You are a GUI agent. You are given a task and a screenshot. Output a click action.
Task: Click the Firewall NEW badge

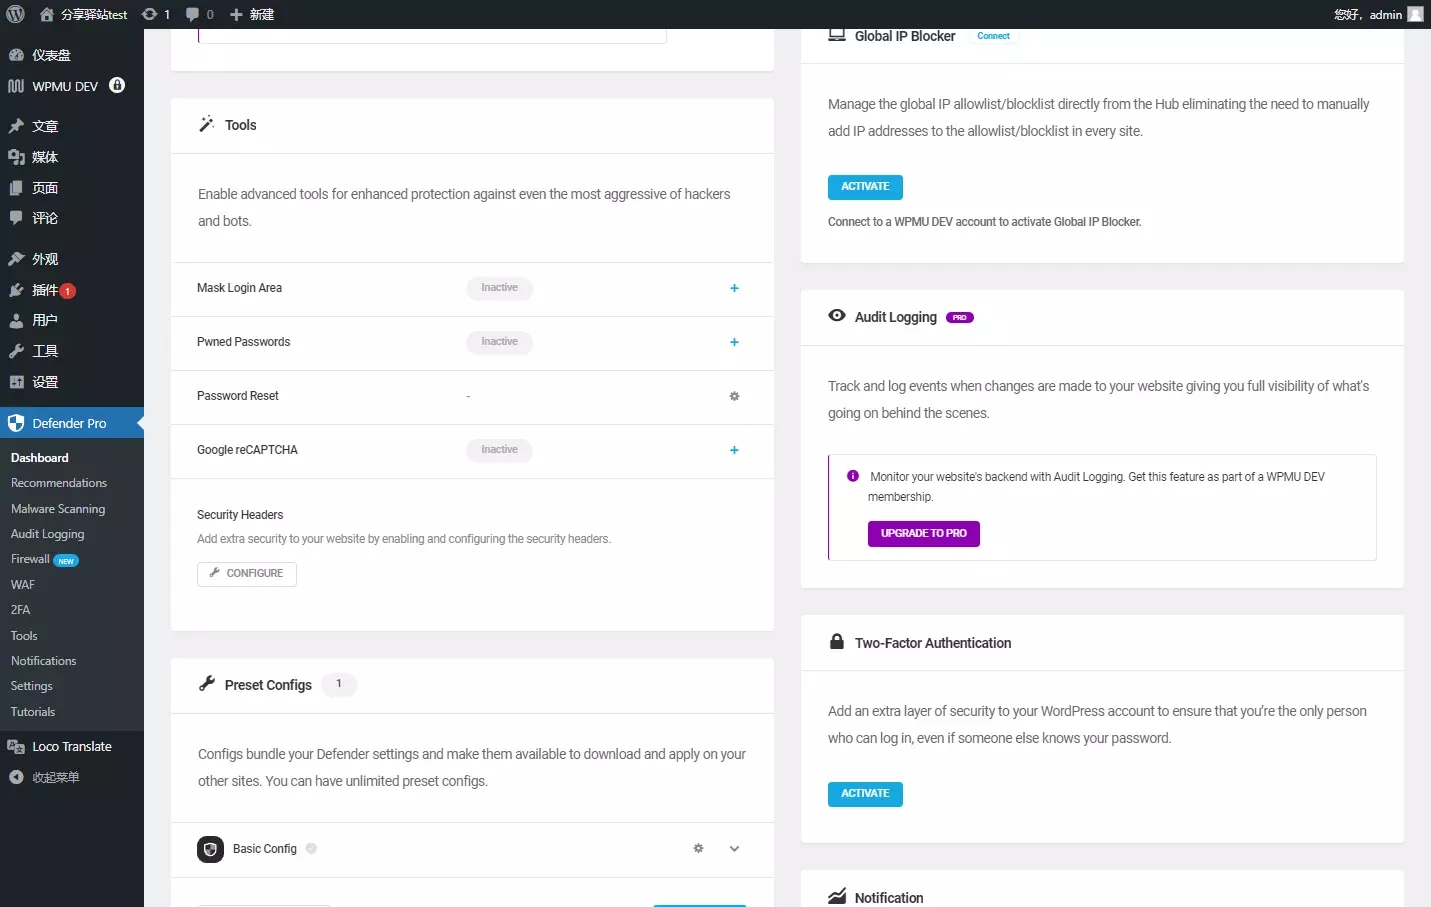[66, 561]
